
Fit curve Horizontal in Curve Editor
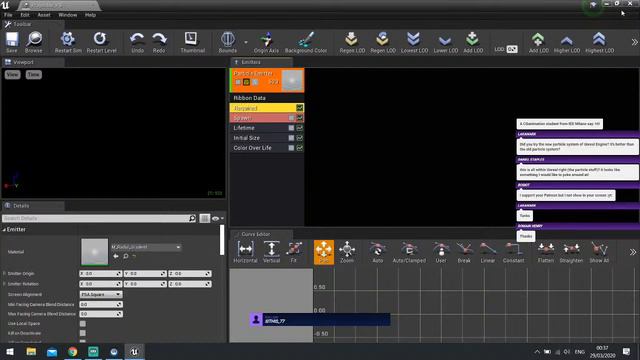(245, 252)
